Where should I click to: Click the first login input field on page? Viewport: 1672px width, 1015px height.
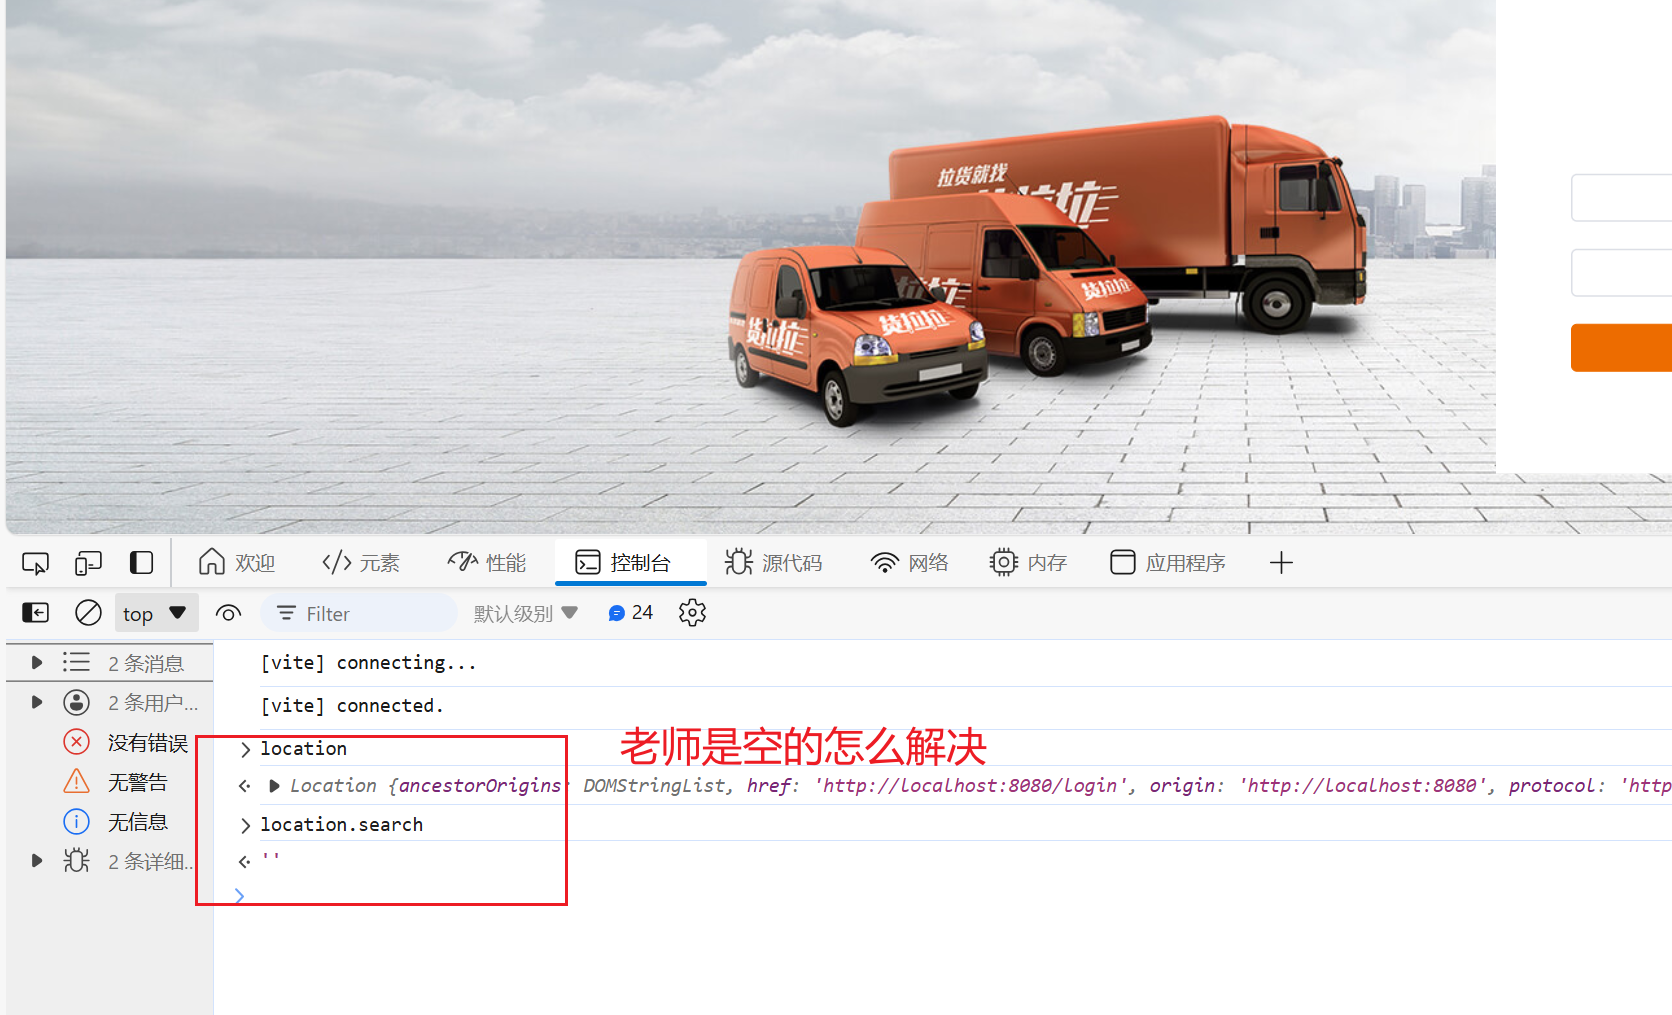coord(1621,198)
